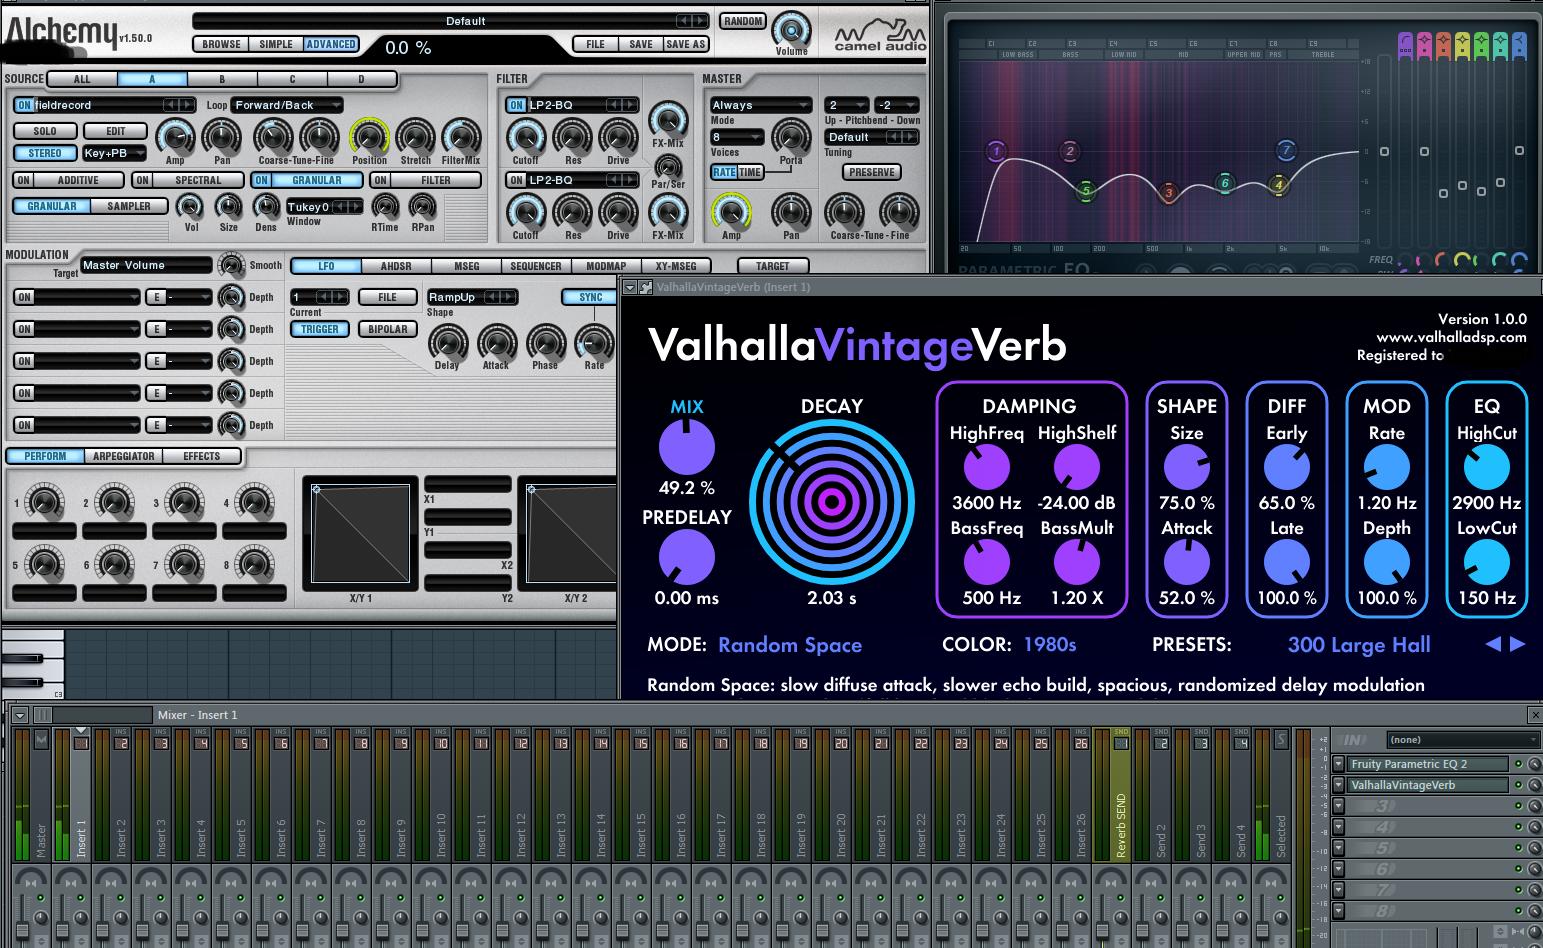Image resolution: width=1543 pixels, height=948 pixels.
Task: Open the Loop mode Forward/Back dropdown
Action: coord(287,105)
